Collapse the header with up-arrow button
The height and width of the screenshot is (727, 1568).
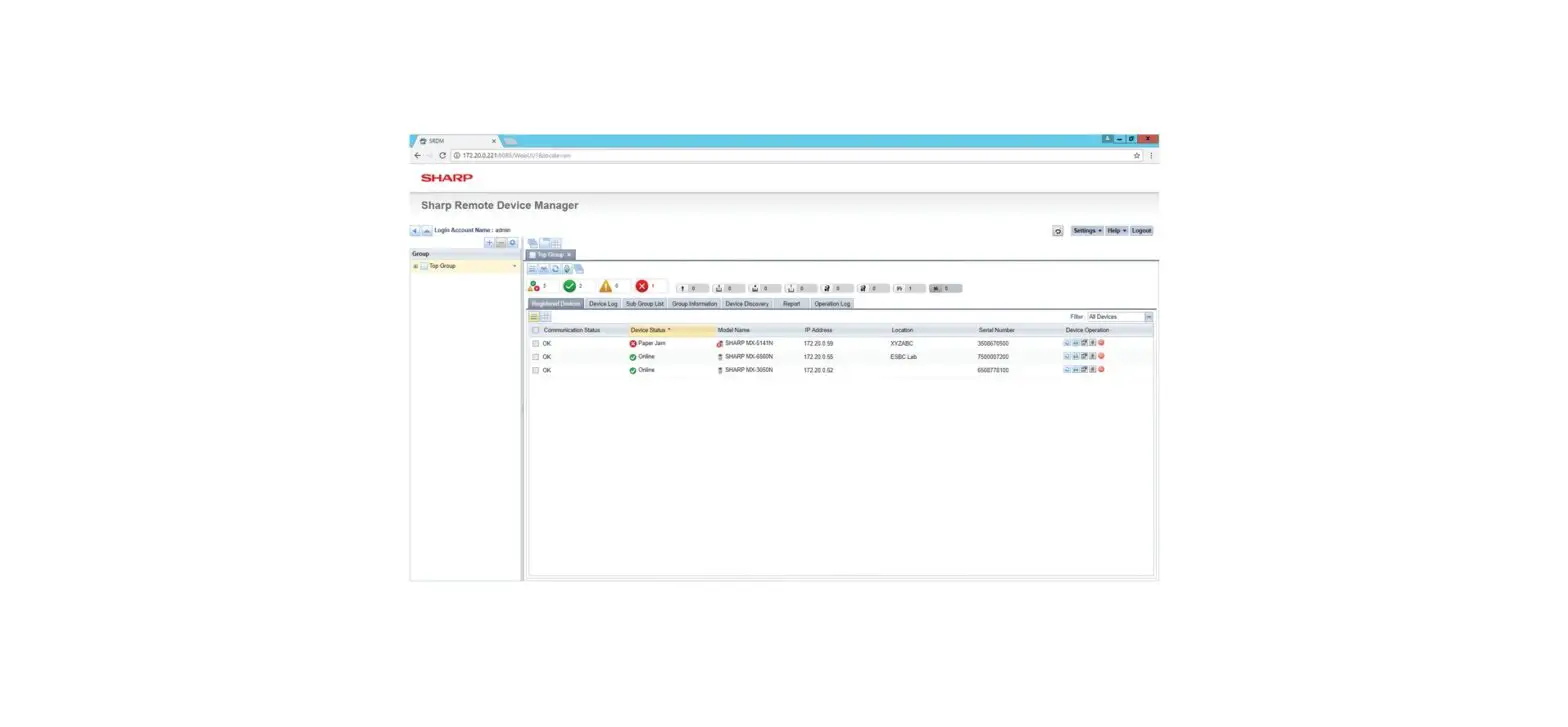[x=426, y=231]
